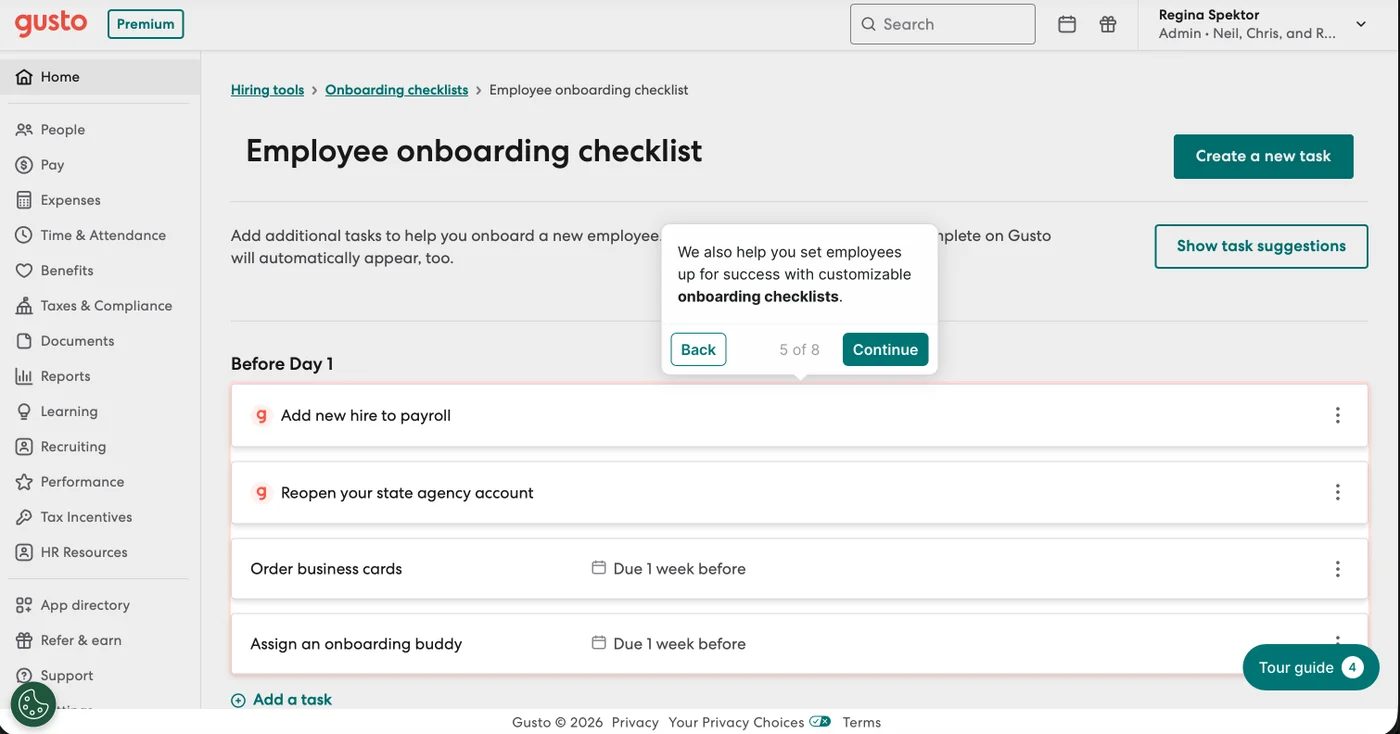Click the Learning lightbulb icon

pos(24,412)
